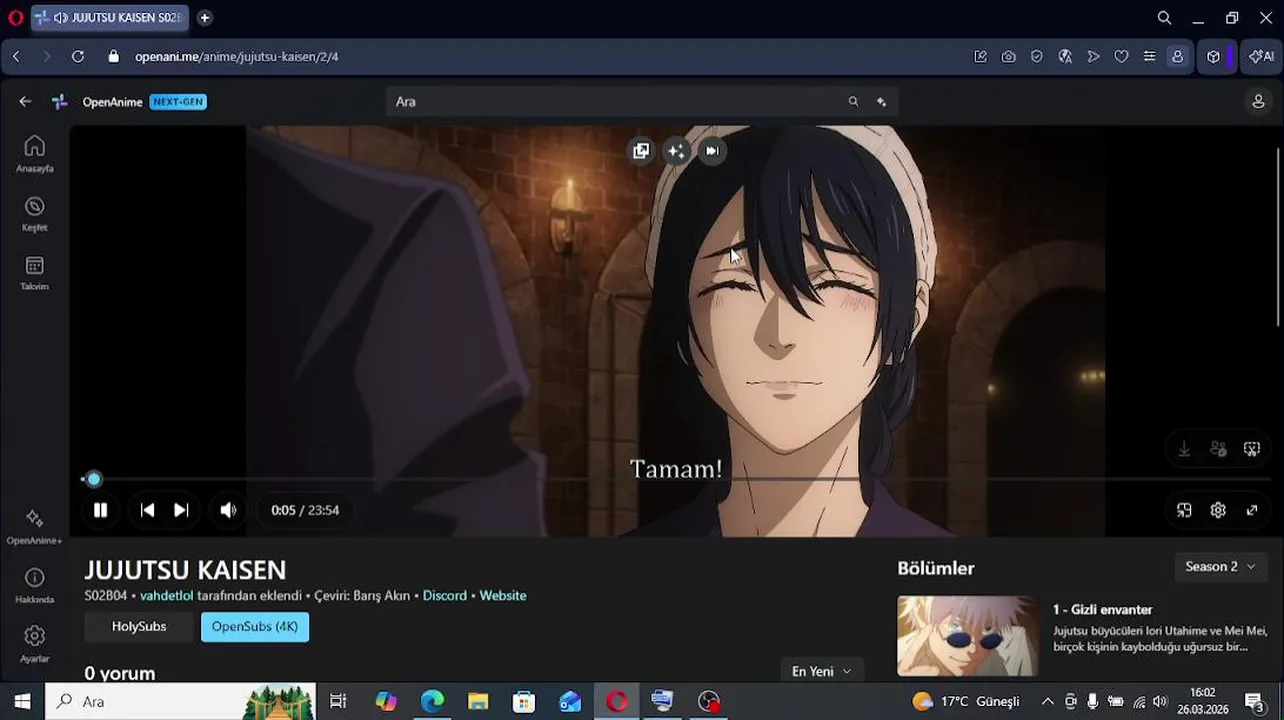Open vahdetlol uploader profile

click(167, 596)
